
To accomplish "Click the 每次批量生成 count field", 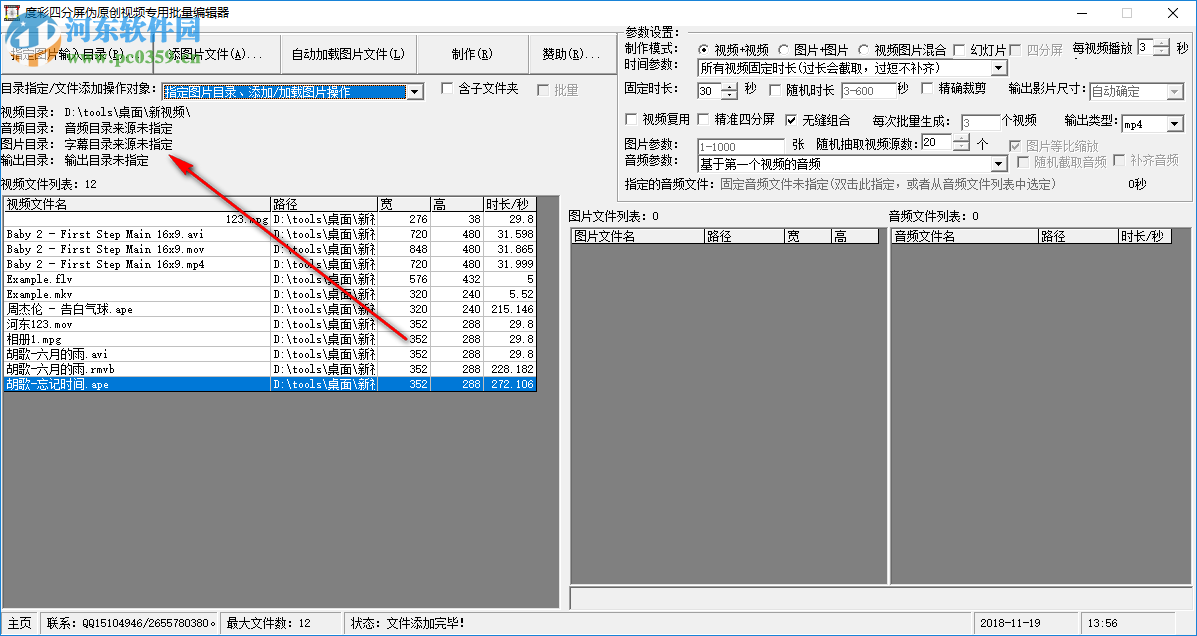I will [x=980, y=122].
